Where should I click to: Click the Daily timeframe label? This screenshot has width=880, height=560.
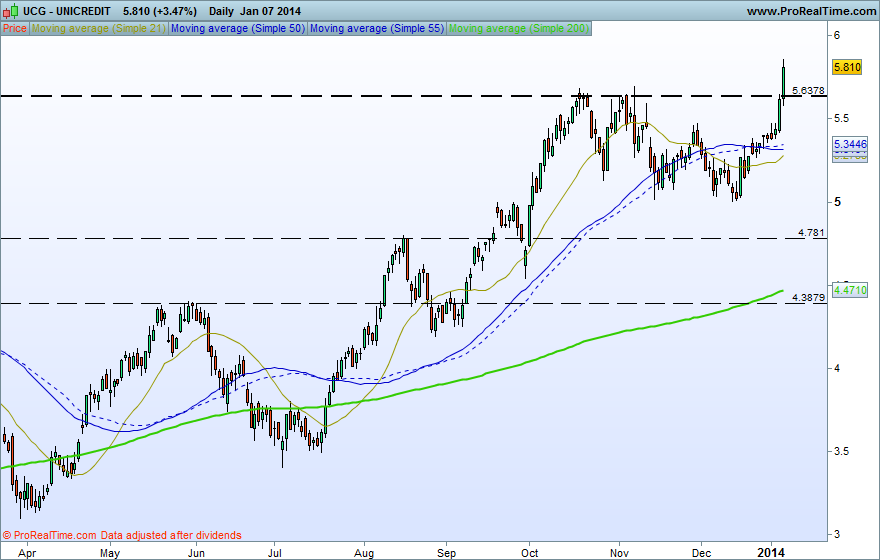pyautogui.click(x=222, y=11)
